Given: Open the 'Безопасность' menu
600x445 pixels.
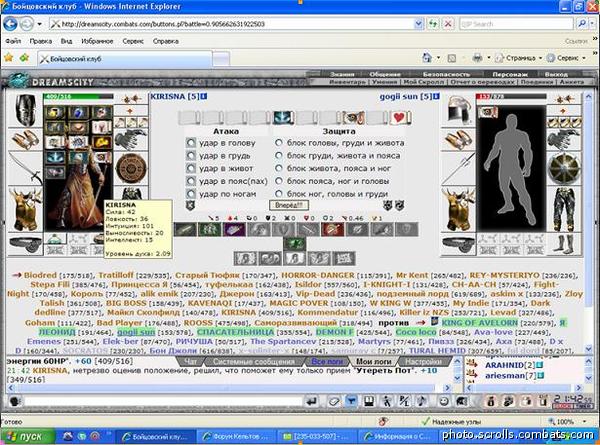Looking at the screenshot, I should [446, 74].
